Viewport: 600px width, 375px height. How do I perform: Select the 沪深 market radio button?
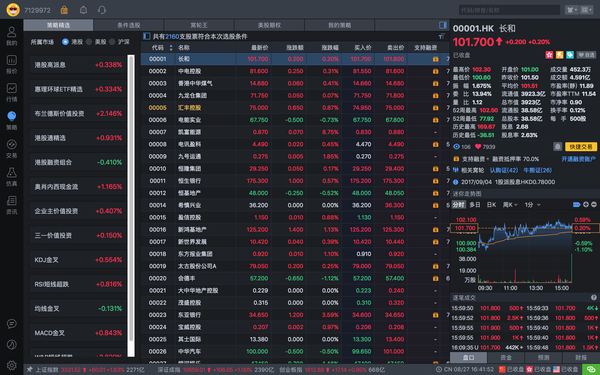tap(112, 42)
